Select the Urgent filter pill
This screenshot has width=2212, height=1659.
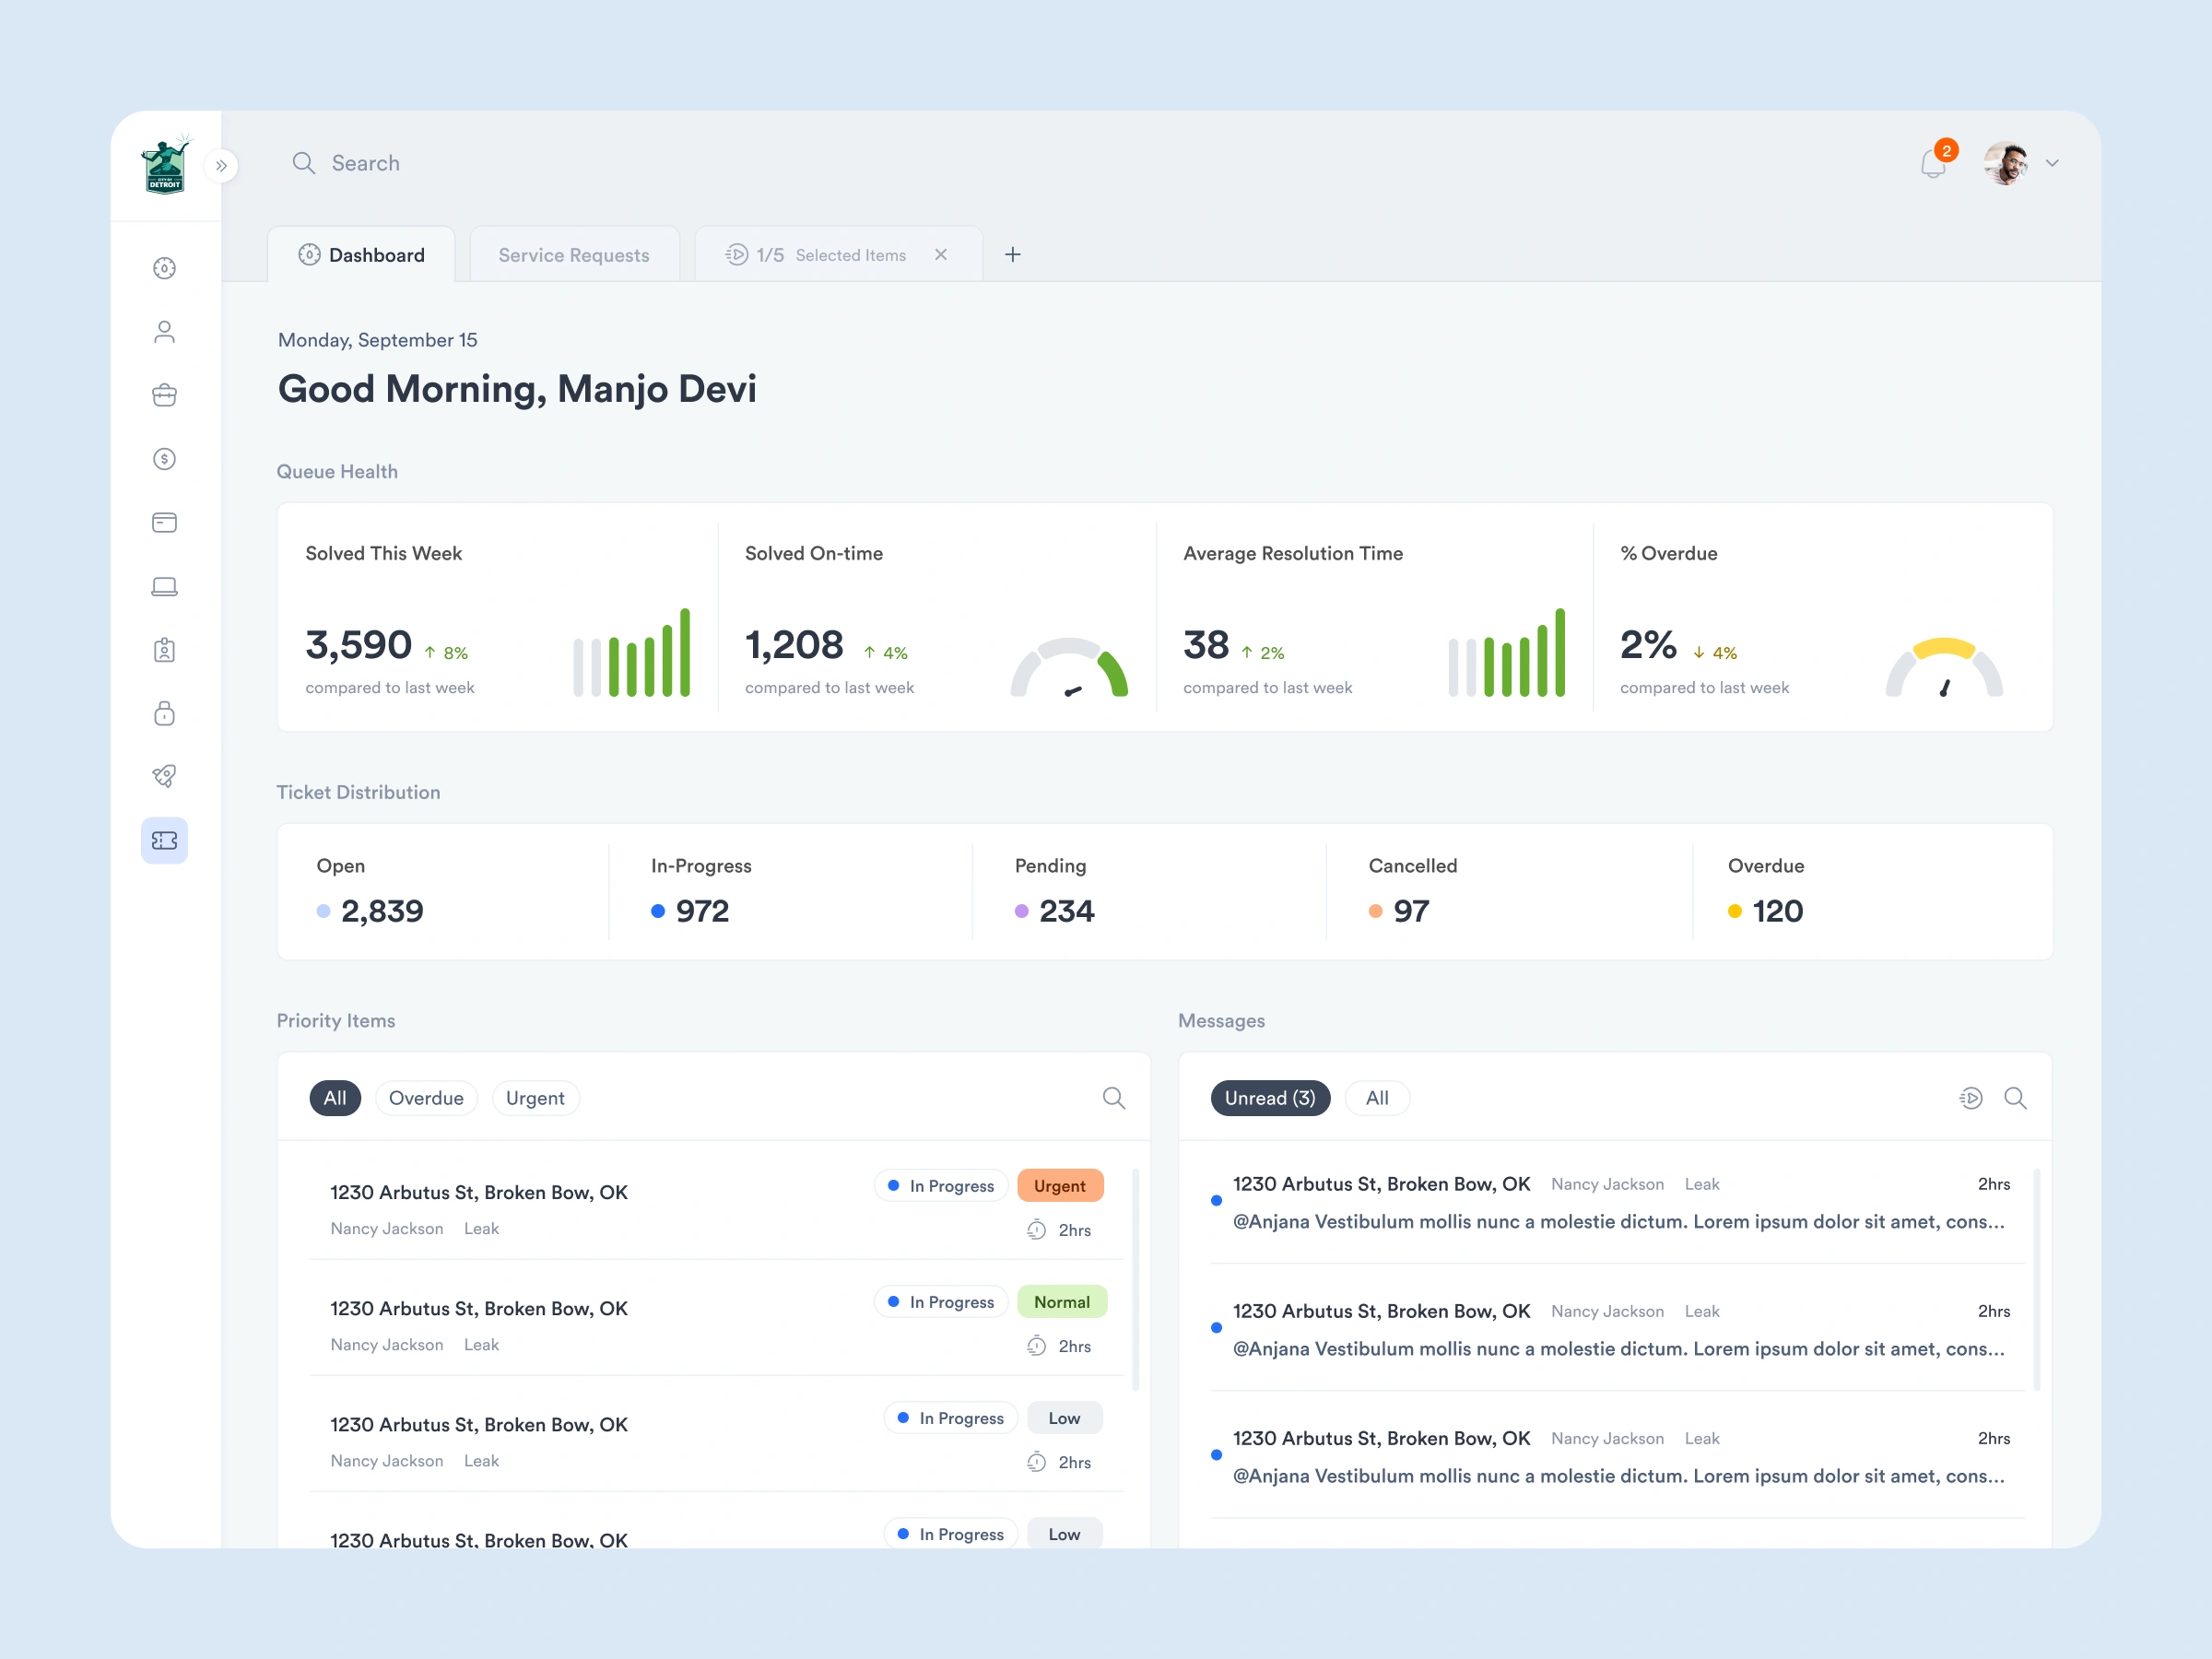[x=535, y=1098]
